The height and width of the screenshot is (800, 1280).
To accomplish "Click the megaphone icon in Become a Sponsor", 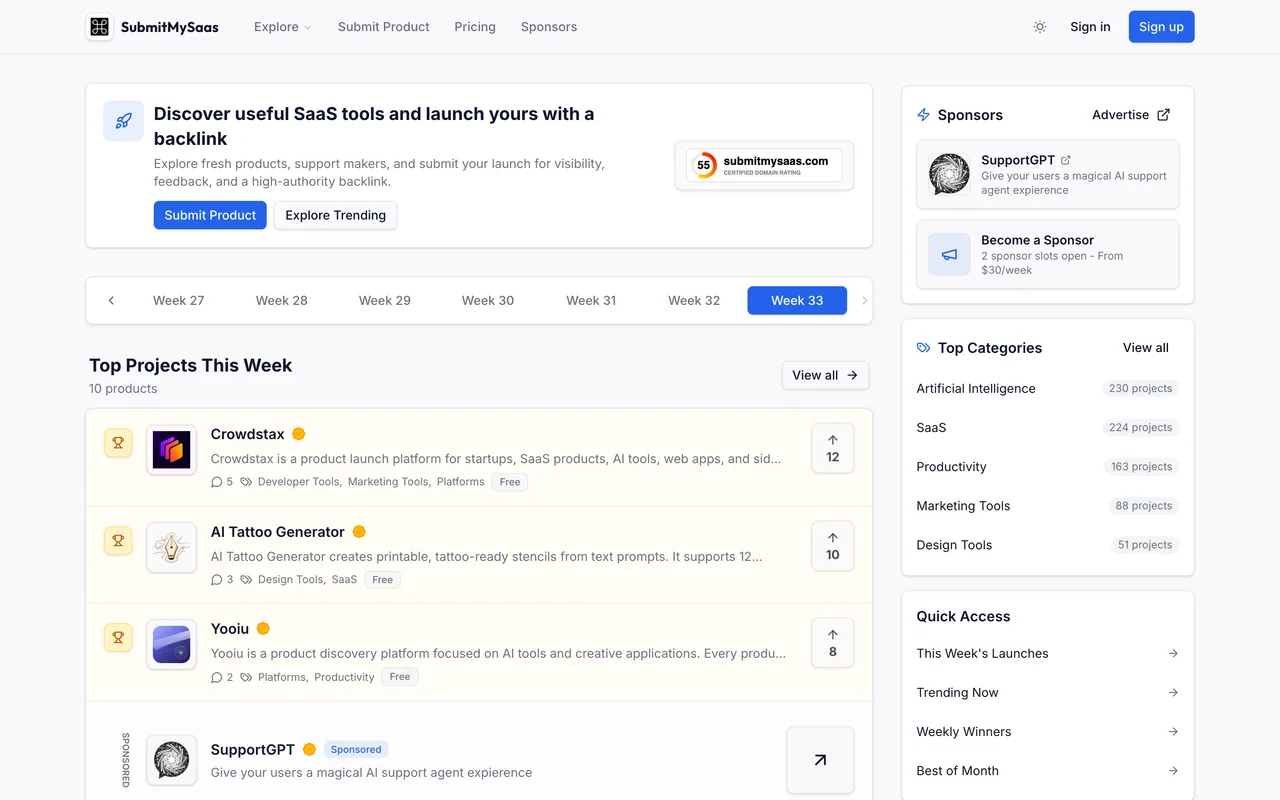I will 949,254.
